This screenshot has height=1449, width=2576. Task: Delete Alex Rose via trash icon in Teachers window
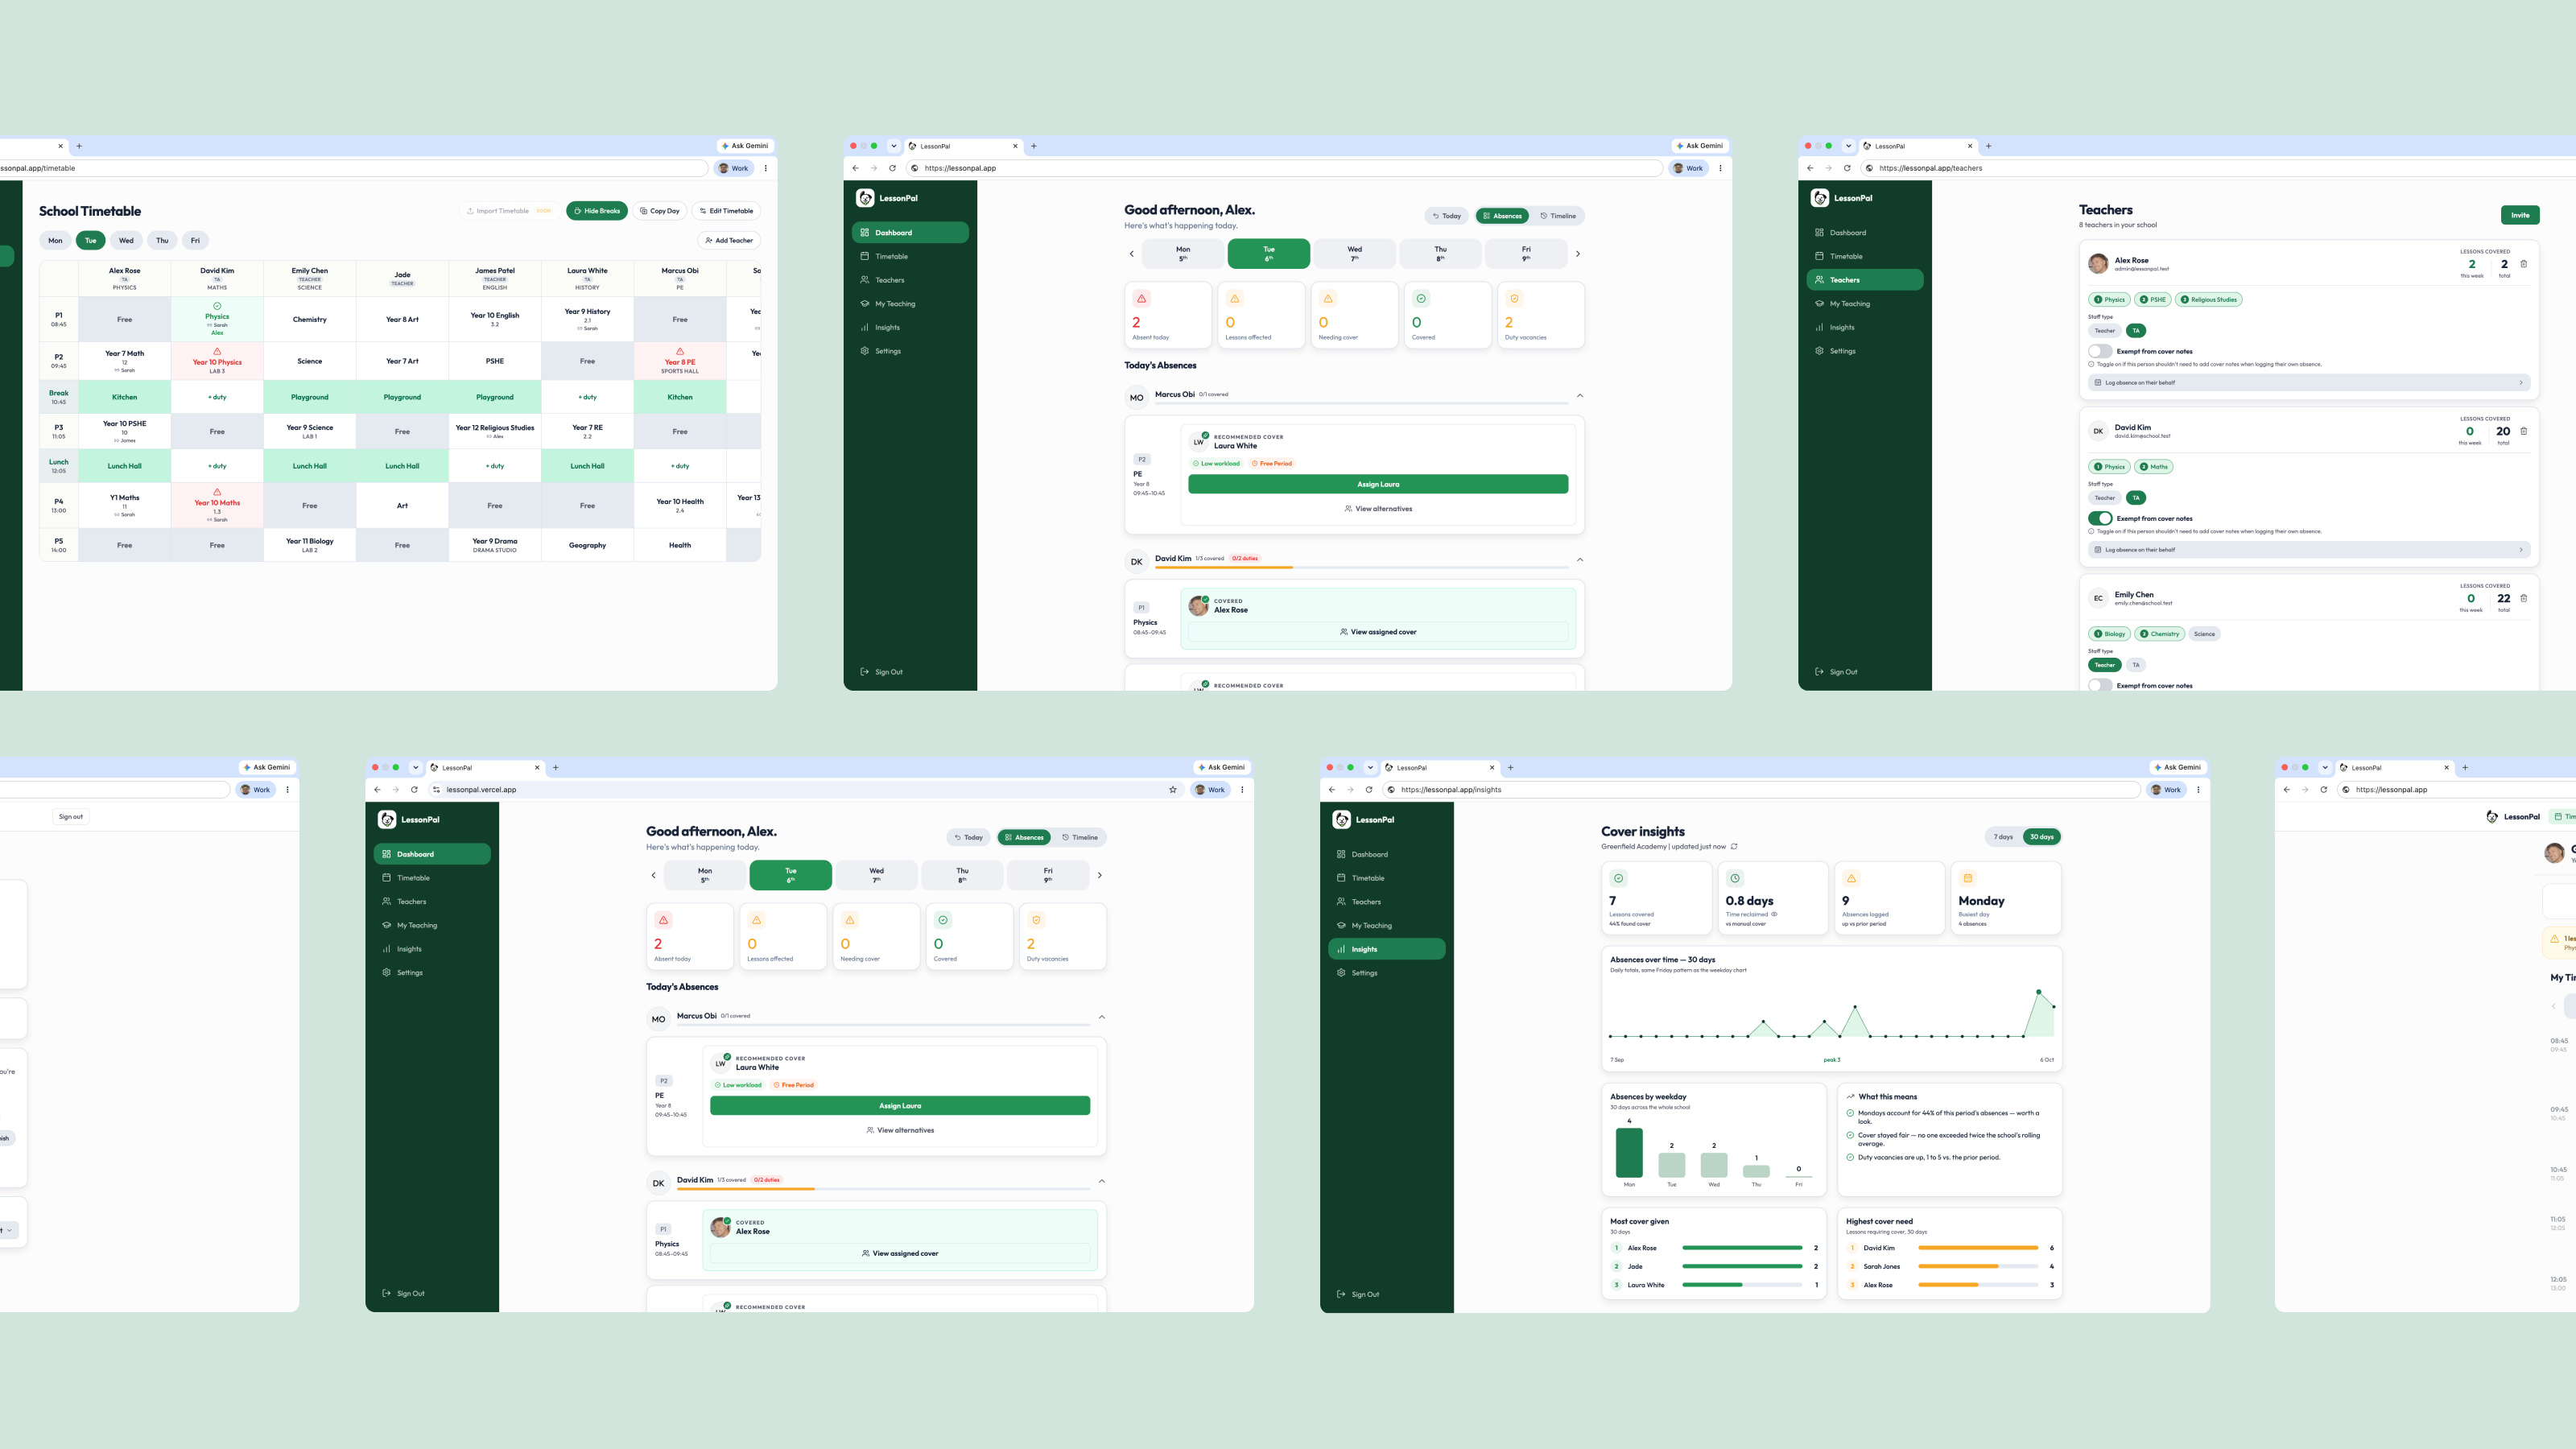(x=2523, y=264)
